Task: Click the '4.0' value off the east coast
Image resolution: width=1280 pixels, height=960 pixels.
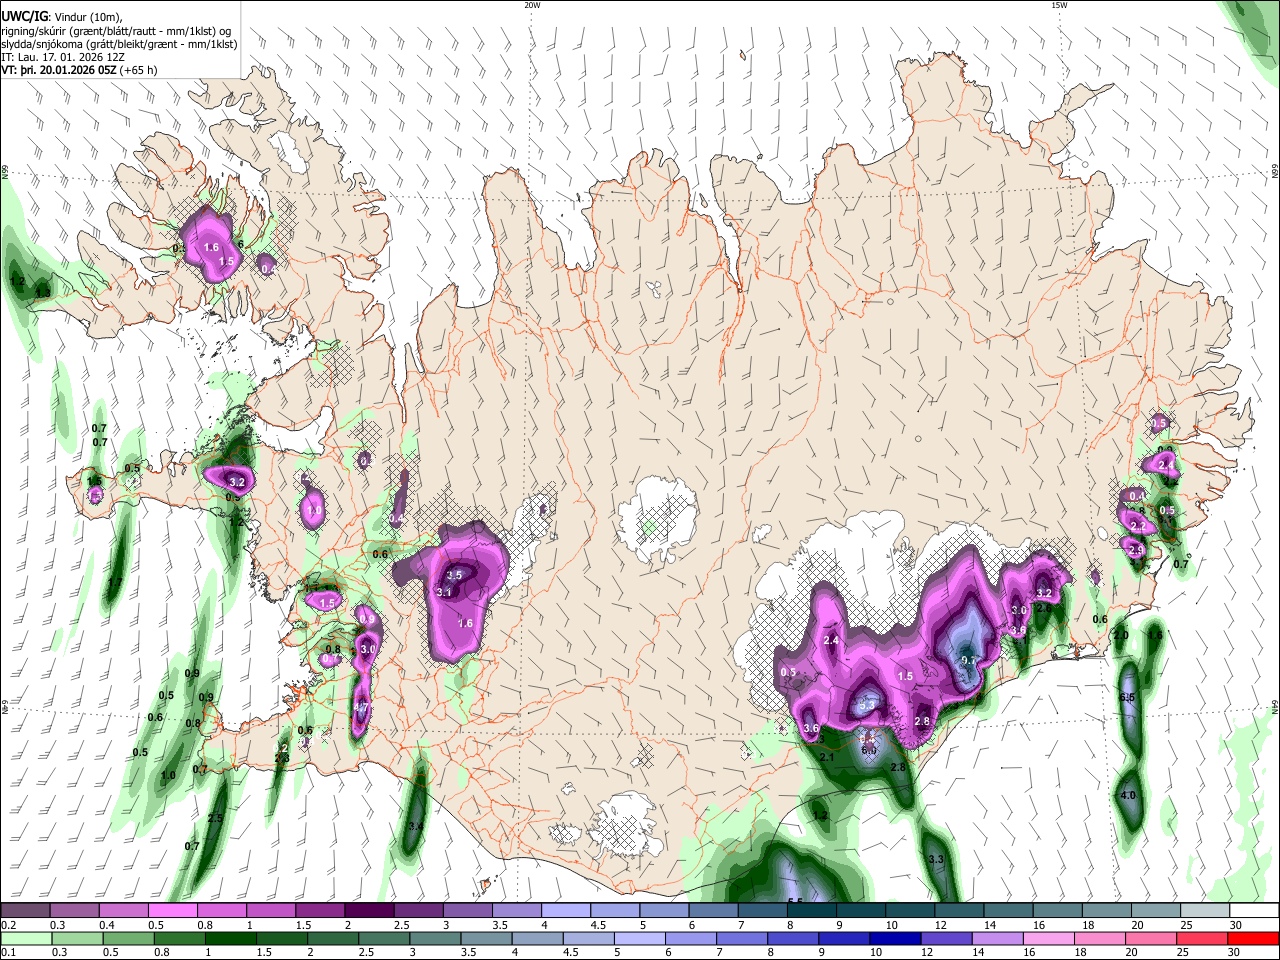Action: pyautogui.click(x=1128, y=795)
